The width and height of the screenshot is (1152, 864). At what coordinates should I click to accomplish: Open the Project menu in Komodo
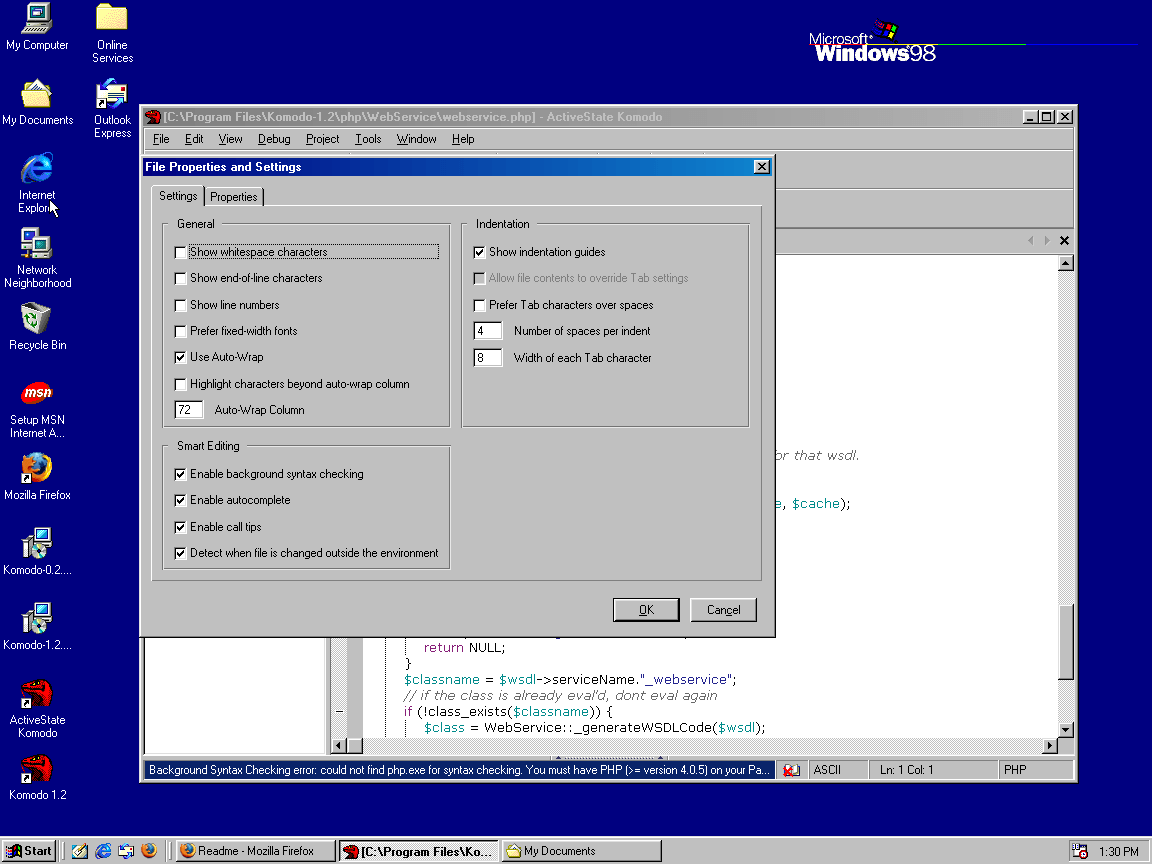tap(323, 139)
